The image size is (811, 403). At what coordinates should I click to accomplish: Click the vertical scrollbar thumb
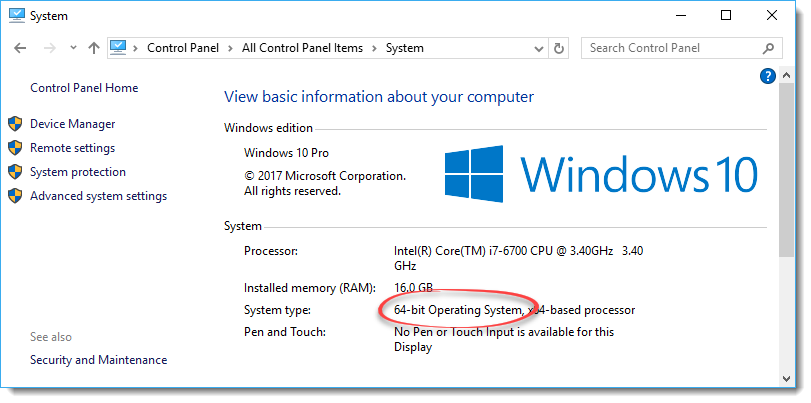pyautogui.click(x=787, y=170)
